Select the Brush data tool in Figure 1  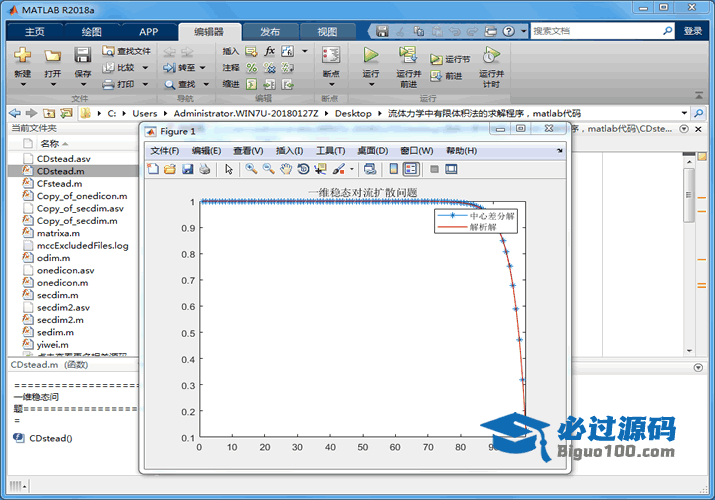pos(338,169)
